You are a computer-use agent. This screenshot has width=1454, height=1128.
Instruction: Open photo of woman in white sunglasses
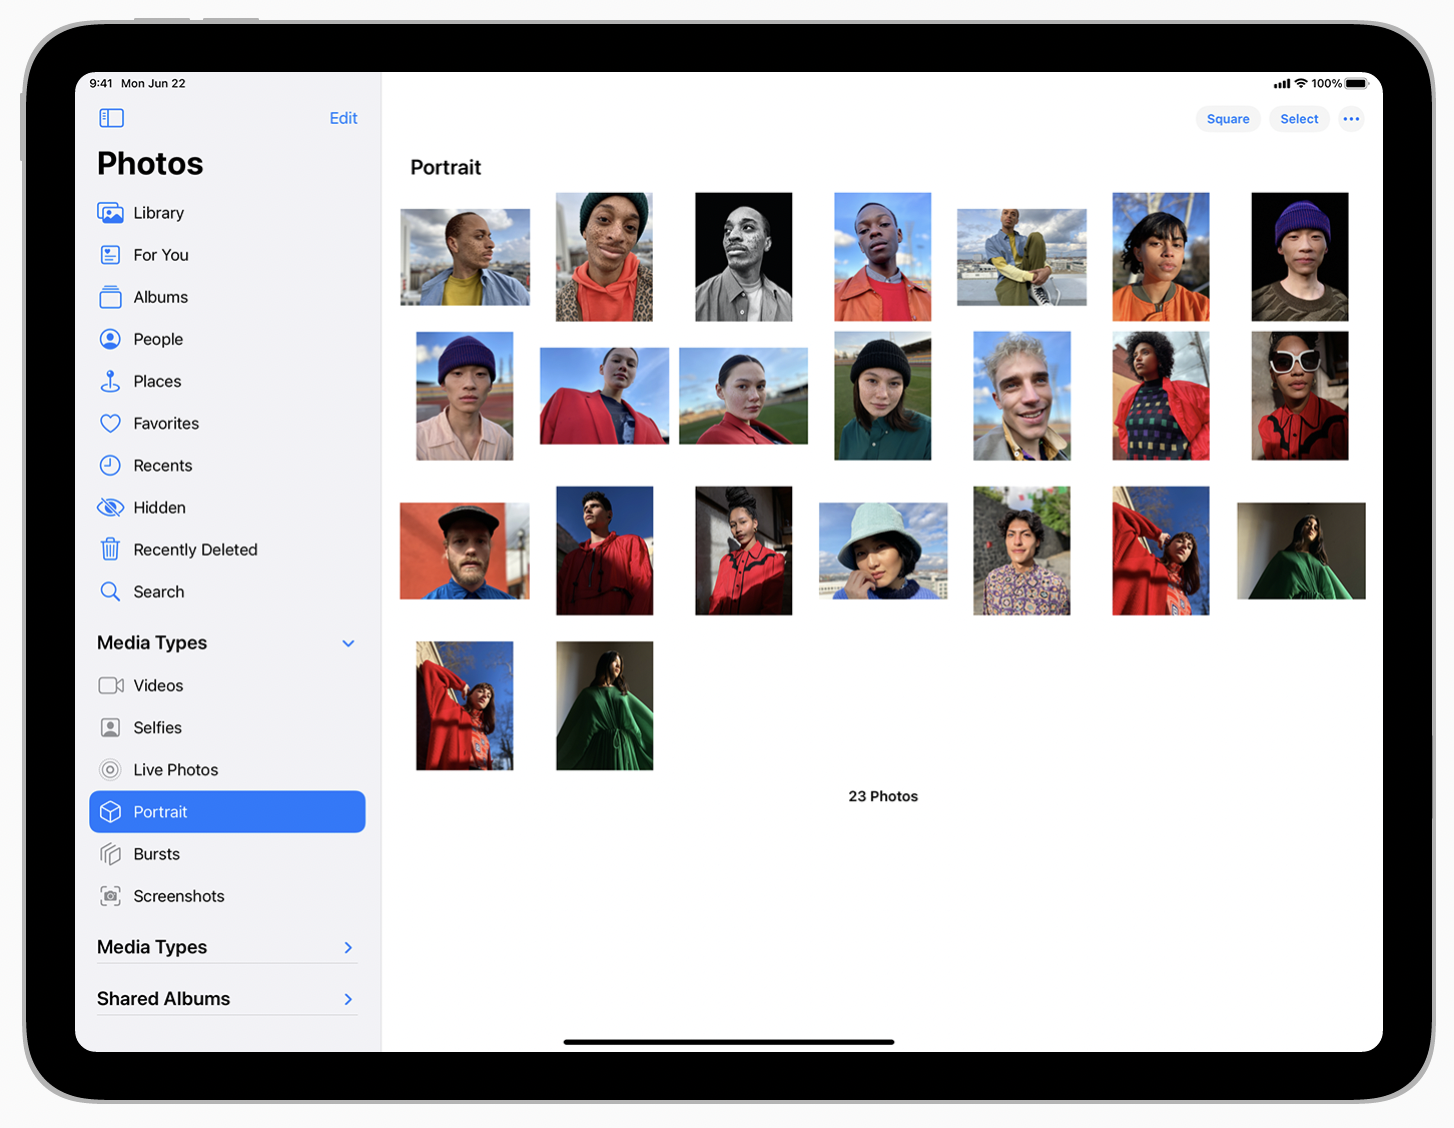(x=1299, y=396)
